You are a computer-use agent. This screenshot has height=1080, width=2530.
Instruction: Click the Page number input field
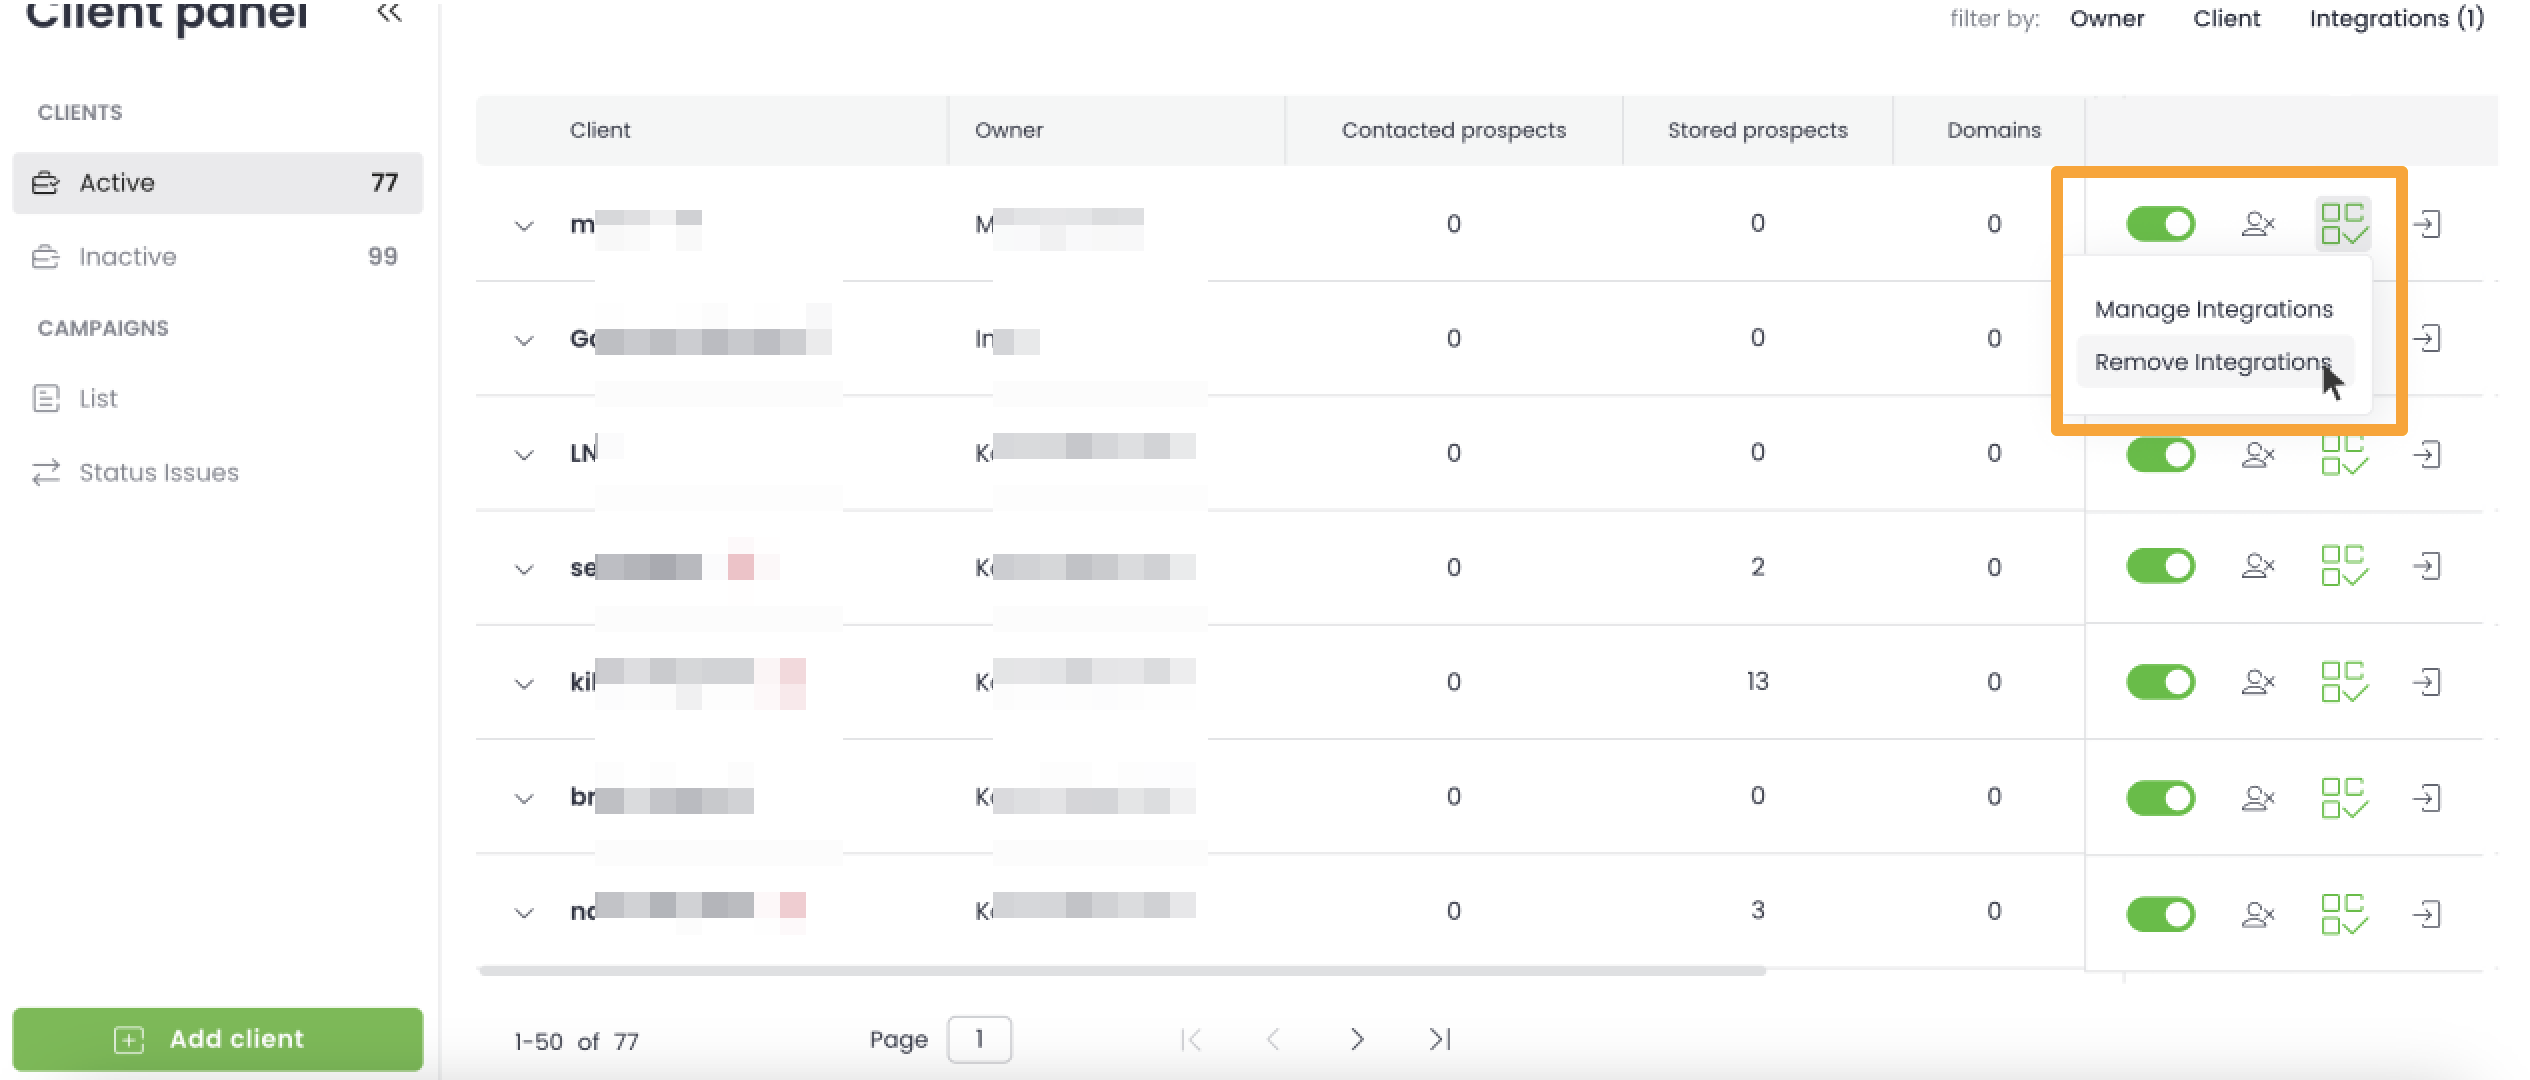(979, 1040)
